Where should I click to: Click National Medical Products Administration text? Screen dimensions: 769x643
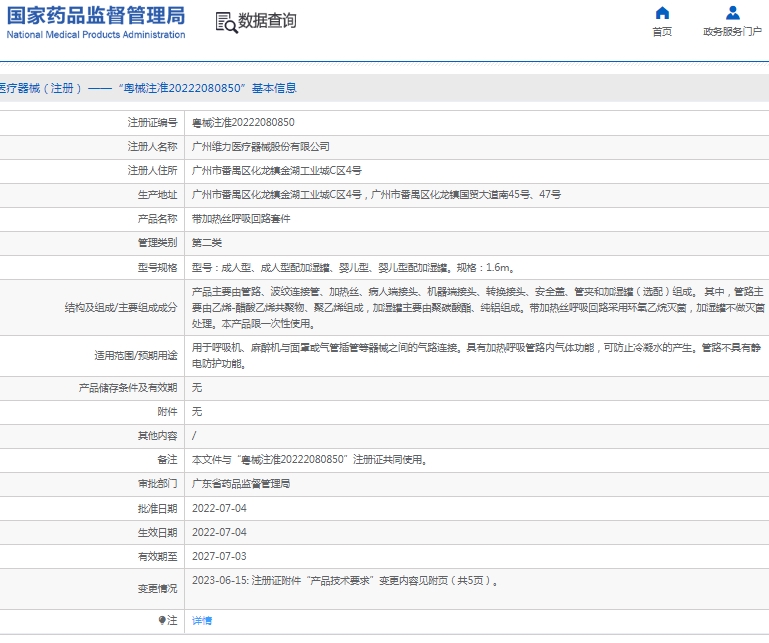pyautogui.click(x=96, y=35)
